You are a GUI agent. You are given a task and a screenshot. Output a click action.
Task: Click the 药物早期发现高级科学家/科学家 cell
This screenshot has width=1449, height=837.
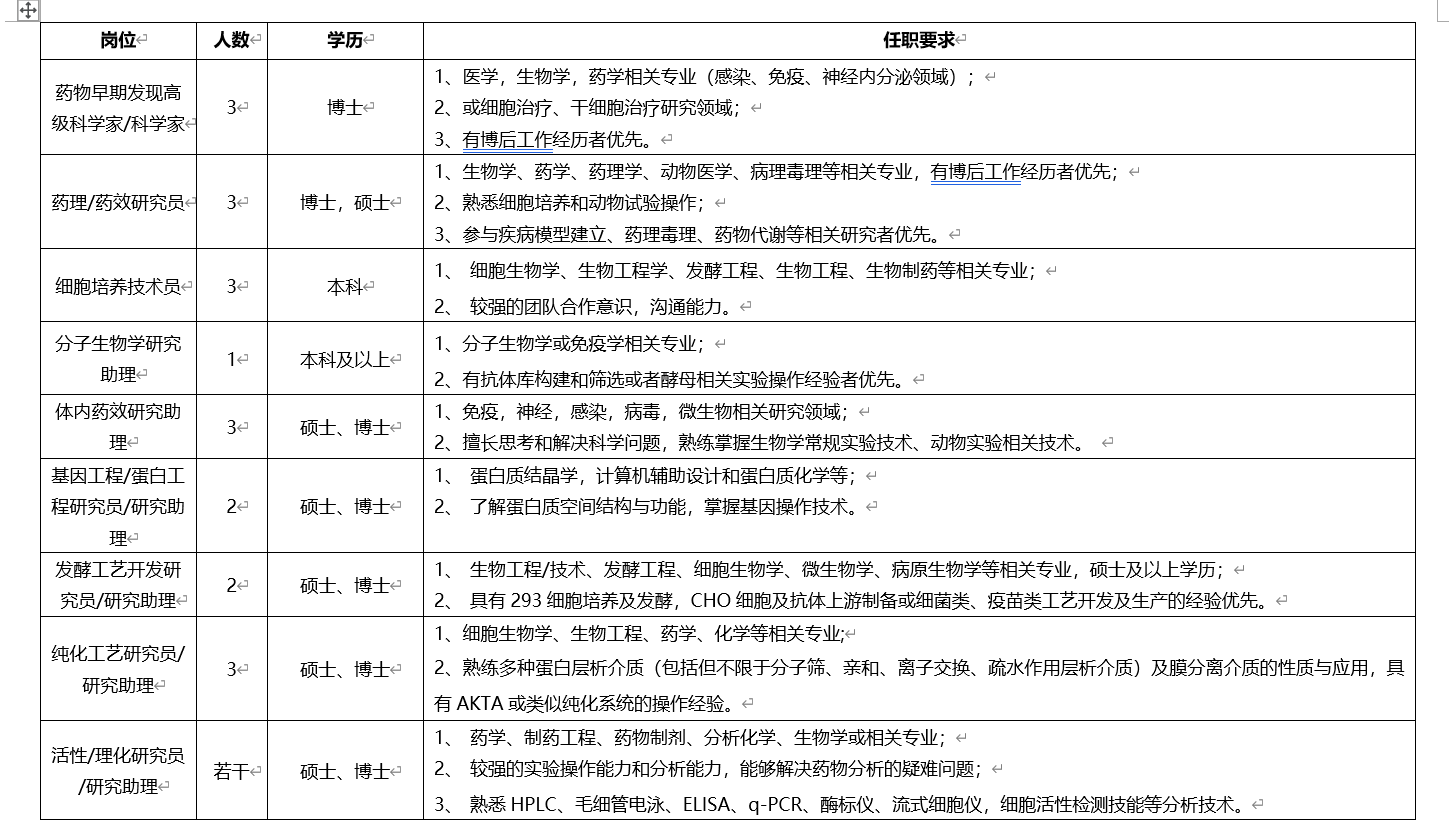click(118, 107)
